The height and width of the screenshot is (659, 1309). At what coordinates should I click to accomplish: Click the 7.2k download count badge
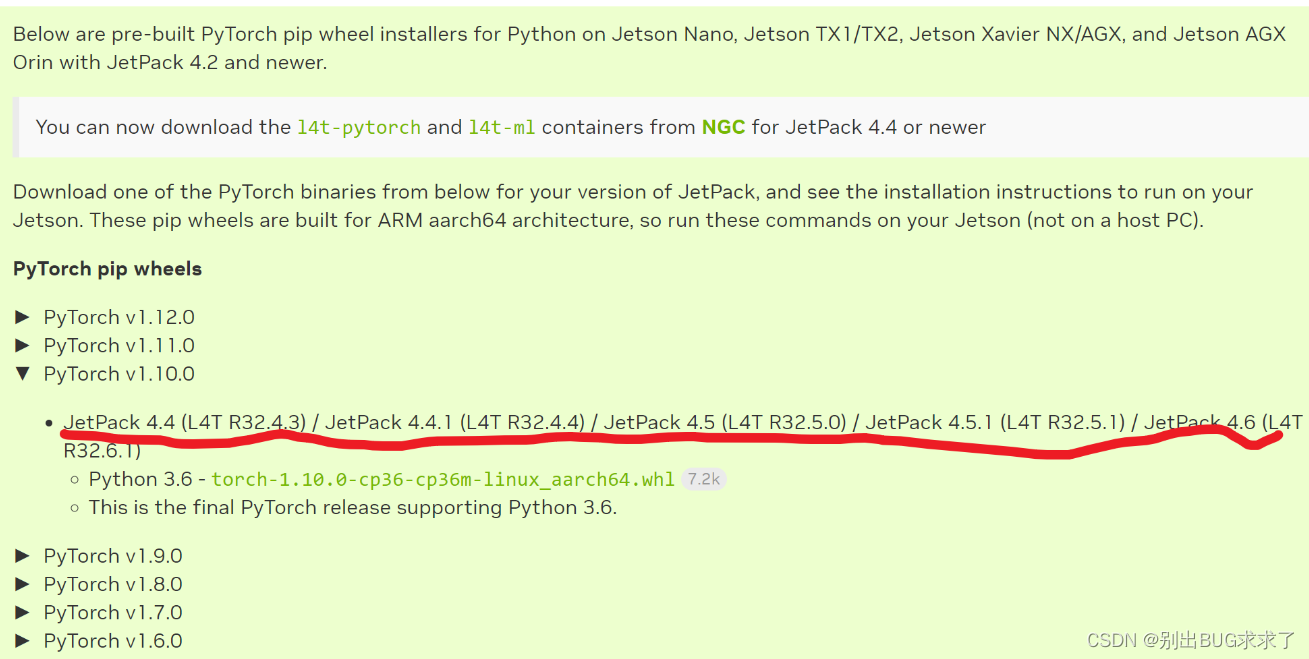(x=703, y=479)
